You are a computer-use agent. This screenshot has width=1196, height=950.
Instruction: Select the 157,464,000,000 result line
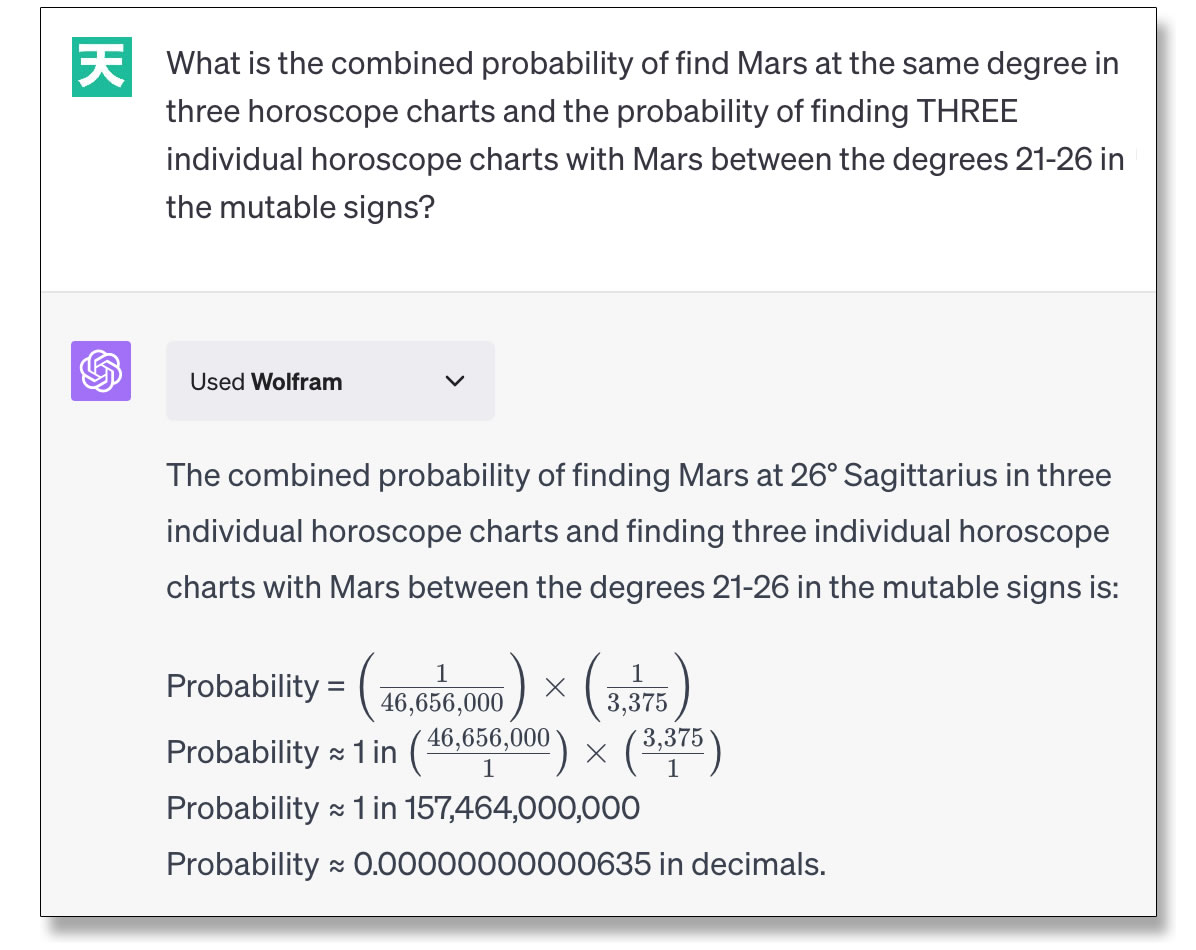[403, 808]
